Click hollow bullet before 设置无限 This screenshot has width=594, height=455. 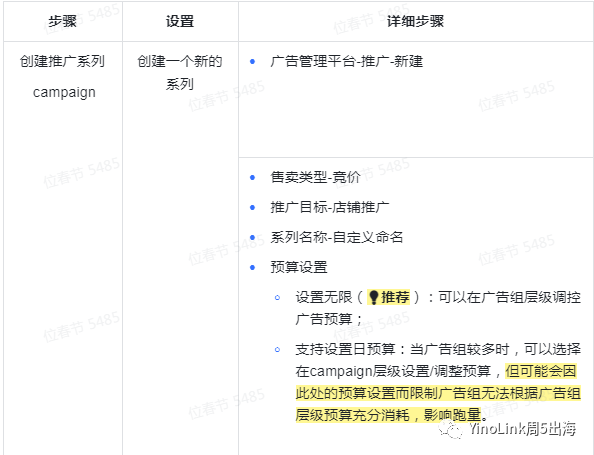[x=277, y=298]
